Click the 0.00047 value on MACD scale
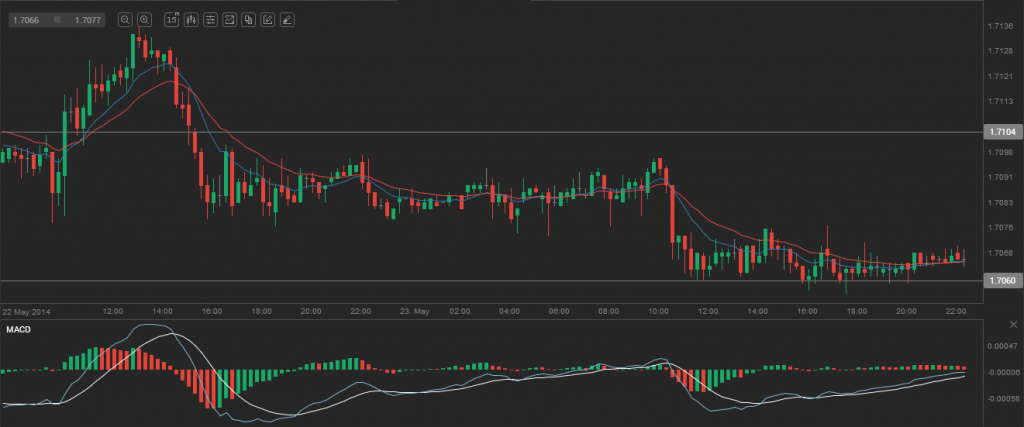The width and height of the screenshot is (1024, 427). click(1002, 346)
